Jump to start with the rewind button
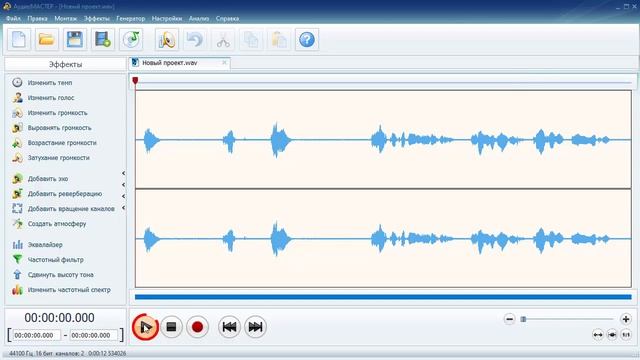This screenshot has height=360, width=640. pos(229,327)
